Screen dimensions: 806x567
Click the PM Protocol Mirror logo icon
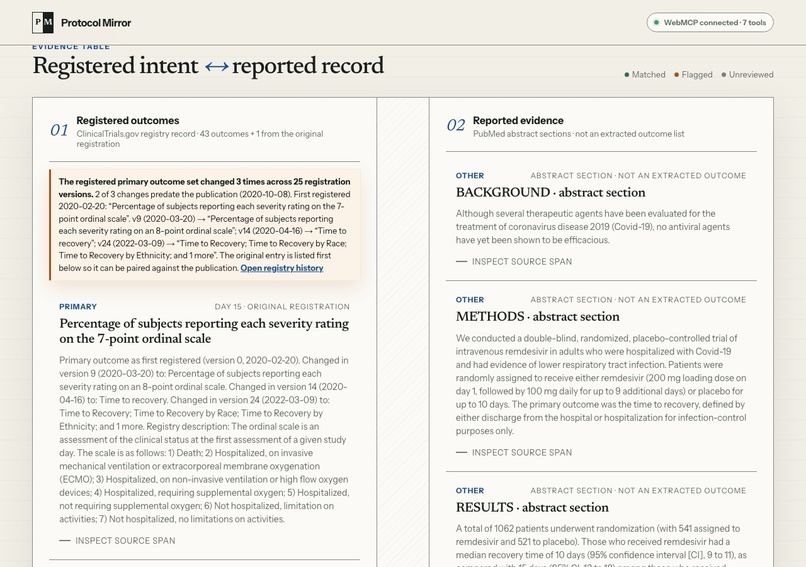click(43, 23)
